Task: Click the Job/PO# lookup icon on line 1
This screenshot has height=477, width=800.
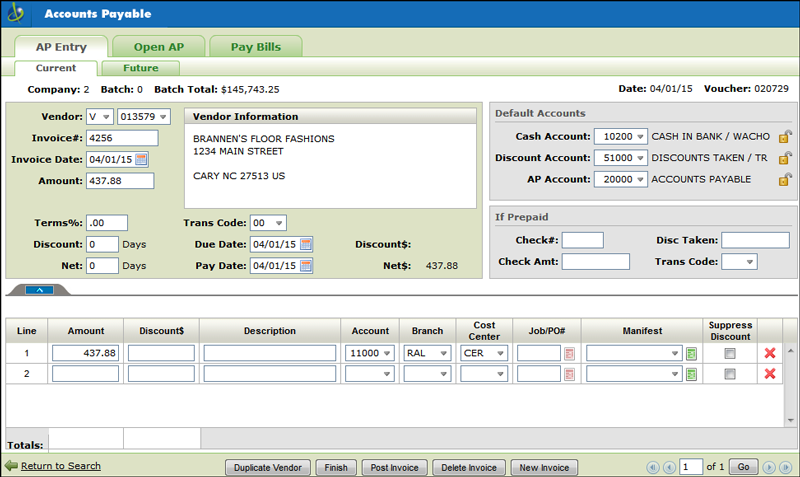Action: 569,353
